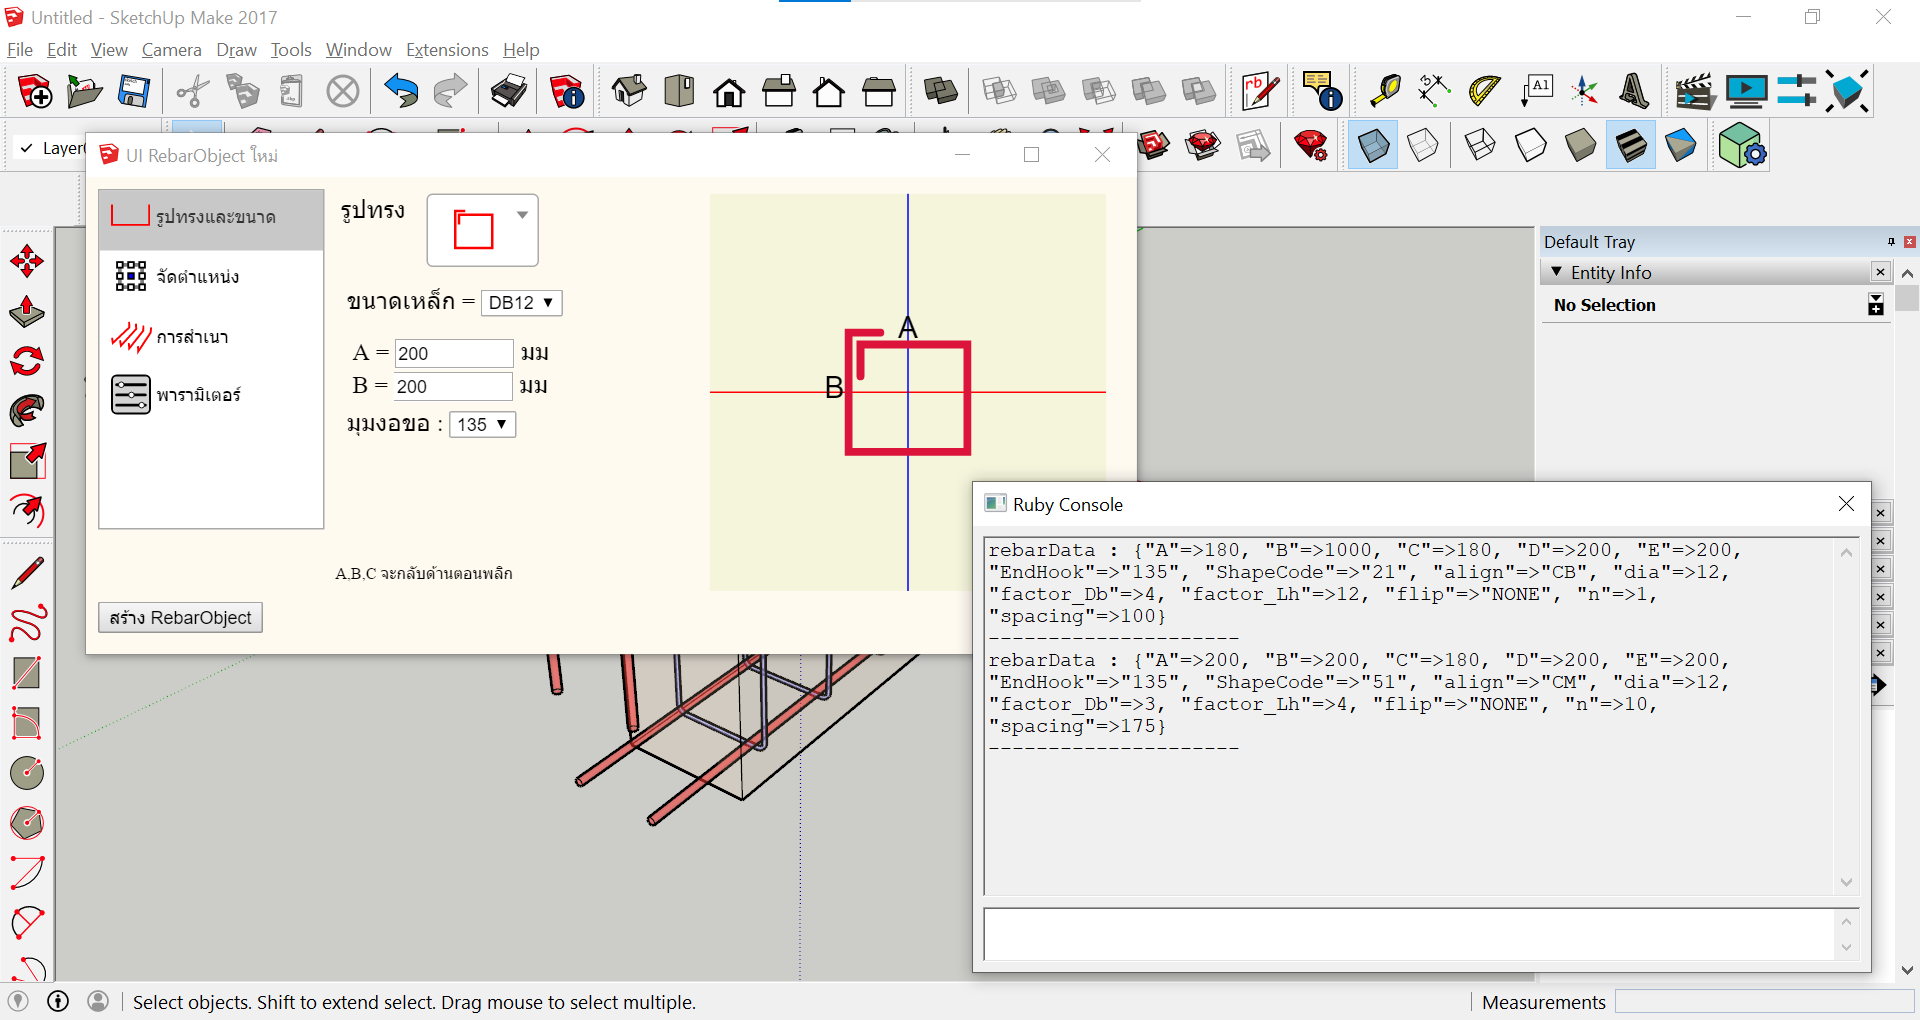Screen dimensions: 1920x1020
Task: Open the rebar shape picker dropdown
Action: point(483,230)
